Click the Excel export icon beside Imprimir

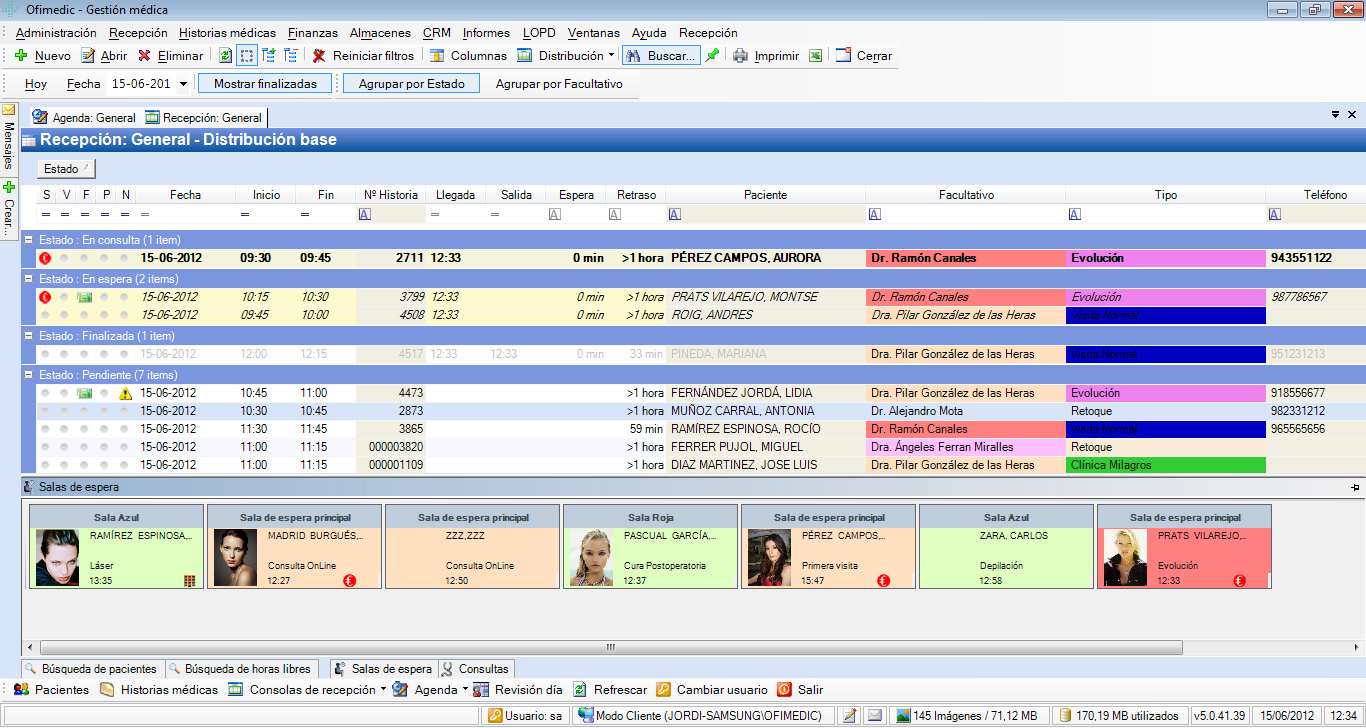point(816,56)
